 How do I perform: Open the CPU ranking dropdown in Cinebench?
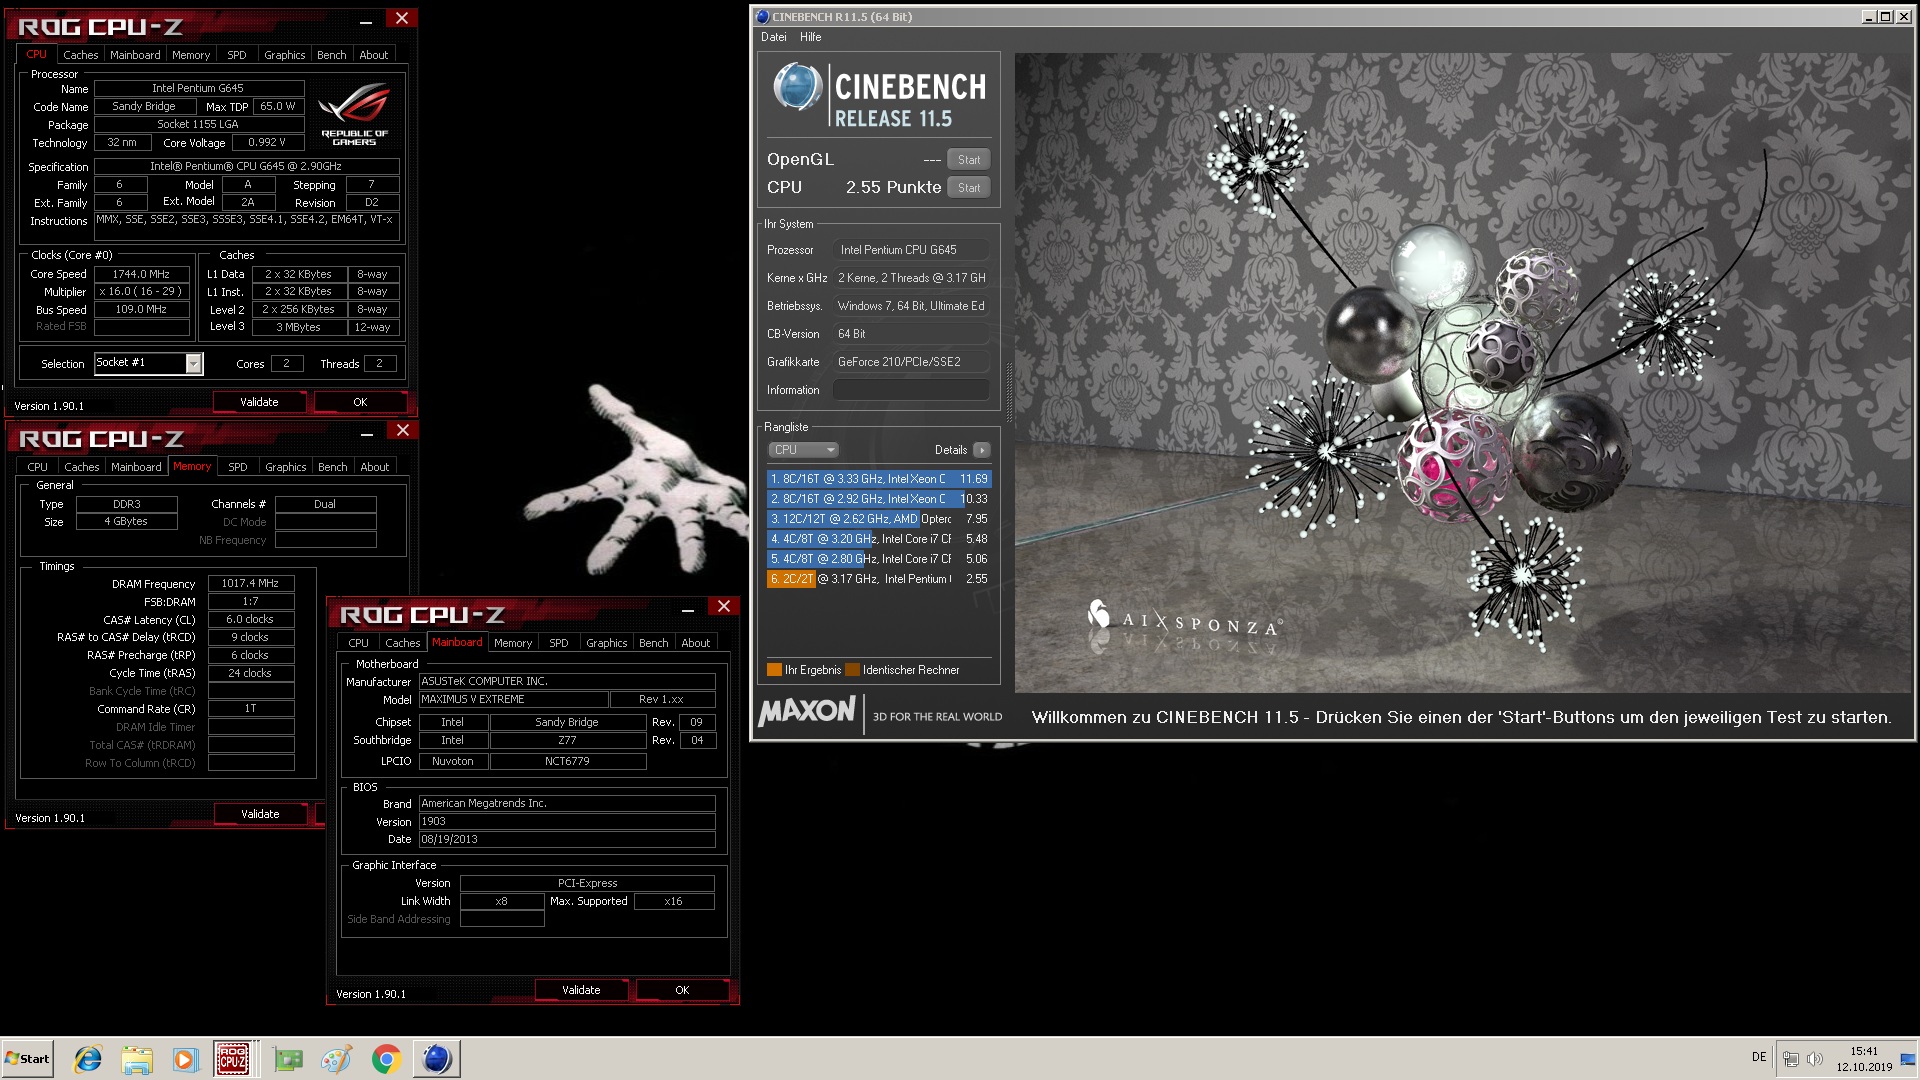point(803,450)
